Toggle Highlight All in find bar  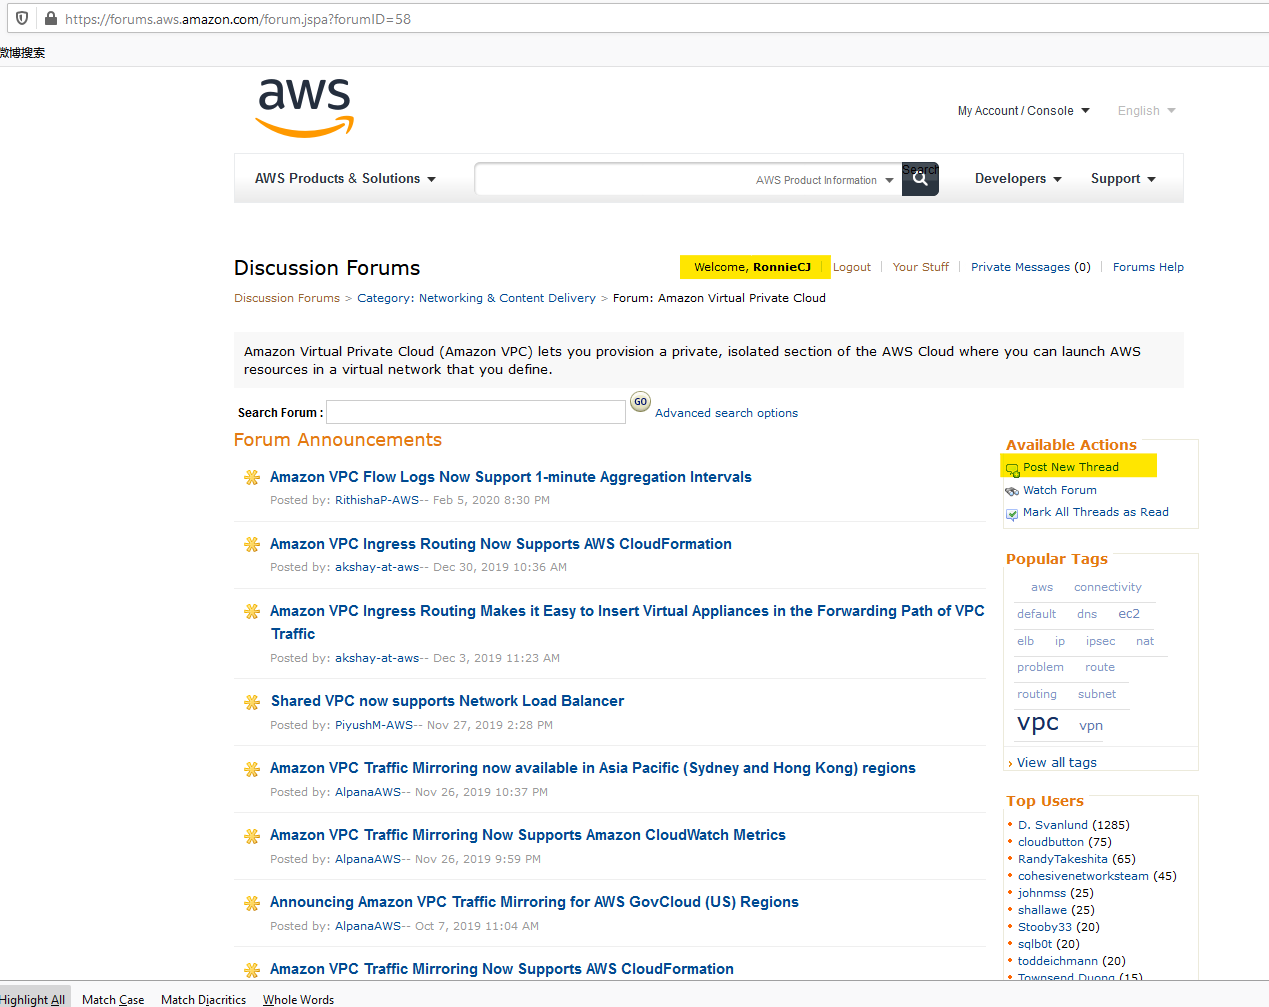(32, 999)
